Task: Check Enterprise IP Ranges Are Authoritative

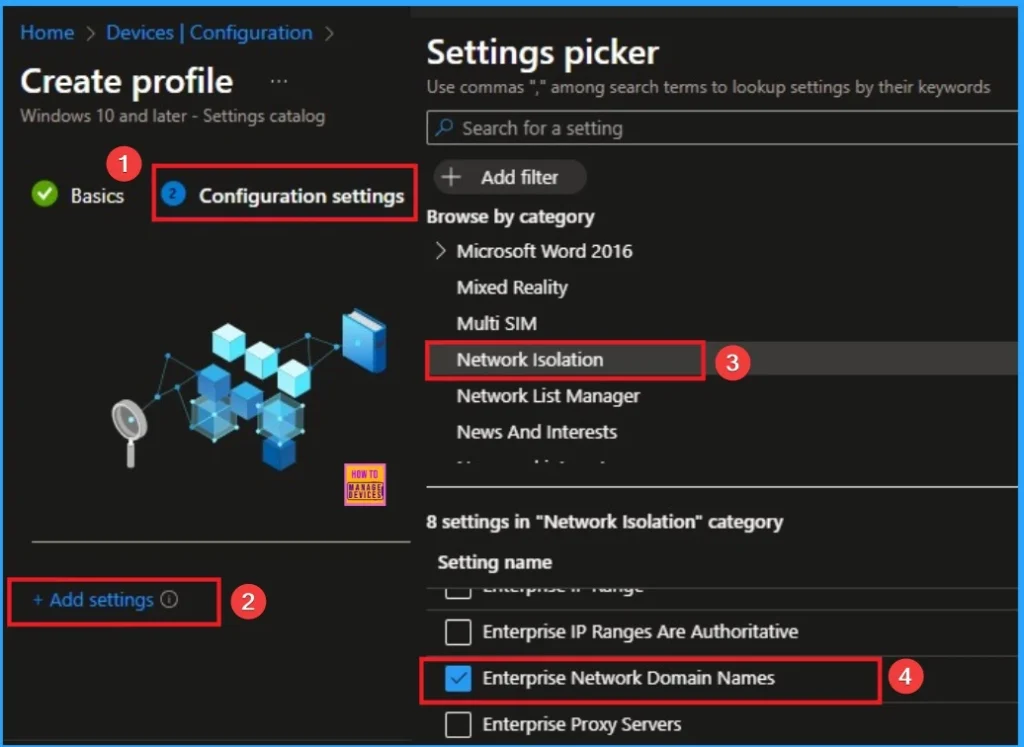Action: click(x=458, y=632)
